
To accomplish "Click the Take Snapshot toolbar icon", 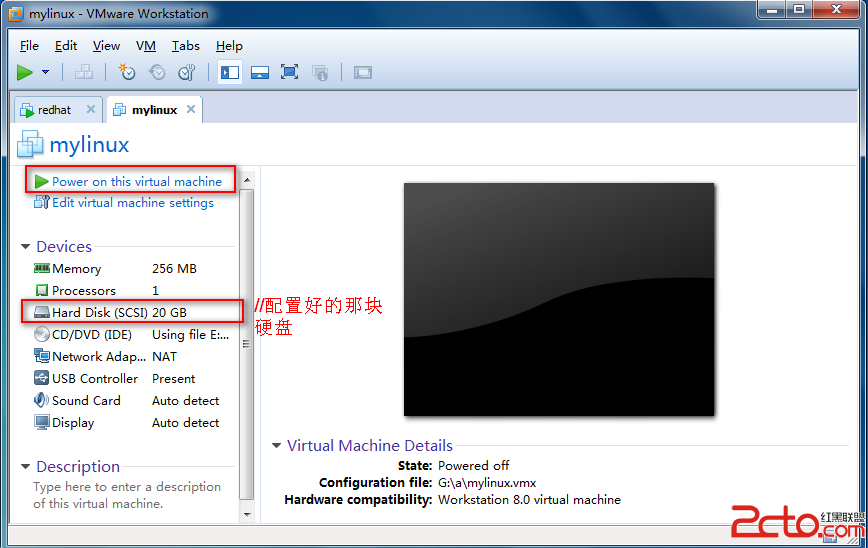I will pyautogui.click(x=127, y=73).
